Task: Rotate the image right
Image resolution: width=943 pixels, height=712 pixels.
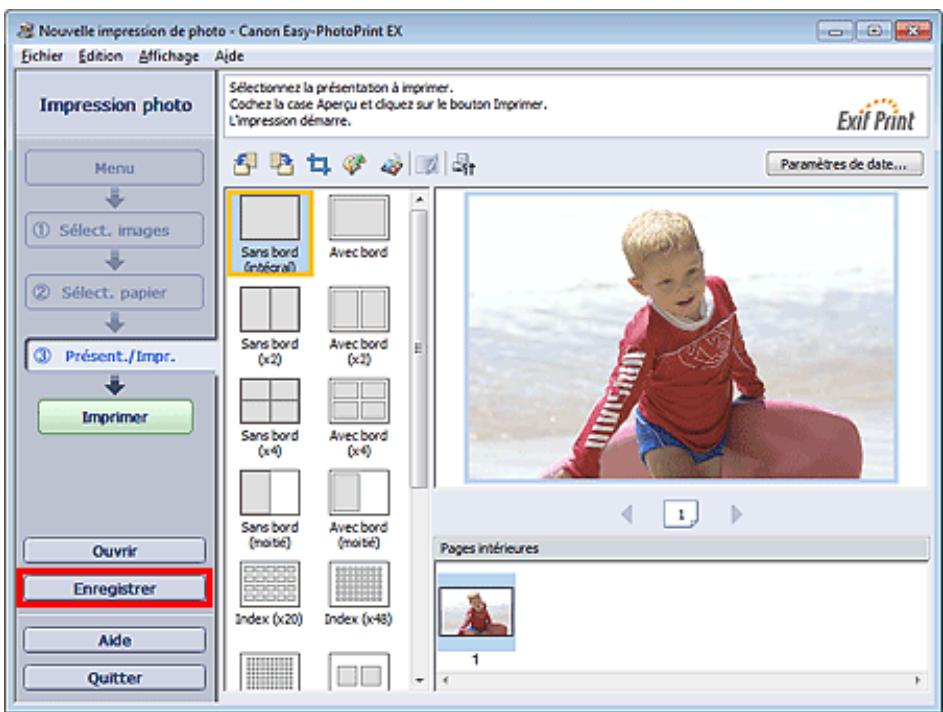Action: [x=281, y=164]
